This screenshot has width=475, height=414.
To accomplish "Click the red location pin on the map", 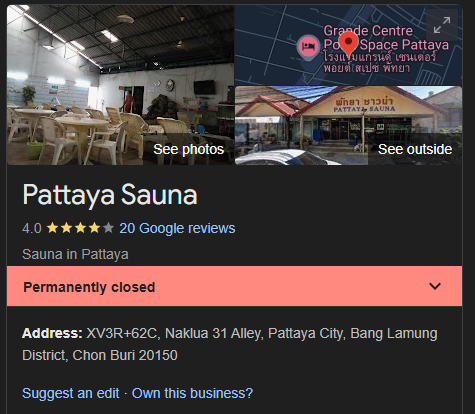I will [x=349, y=44].
